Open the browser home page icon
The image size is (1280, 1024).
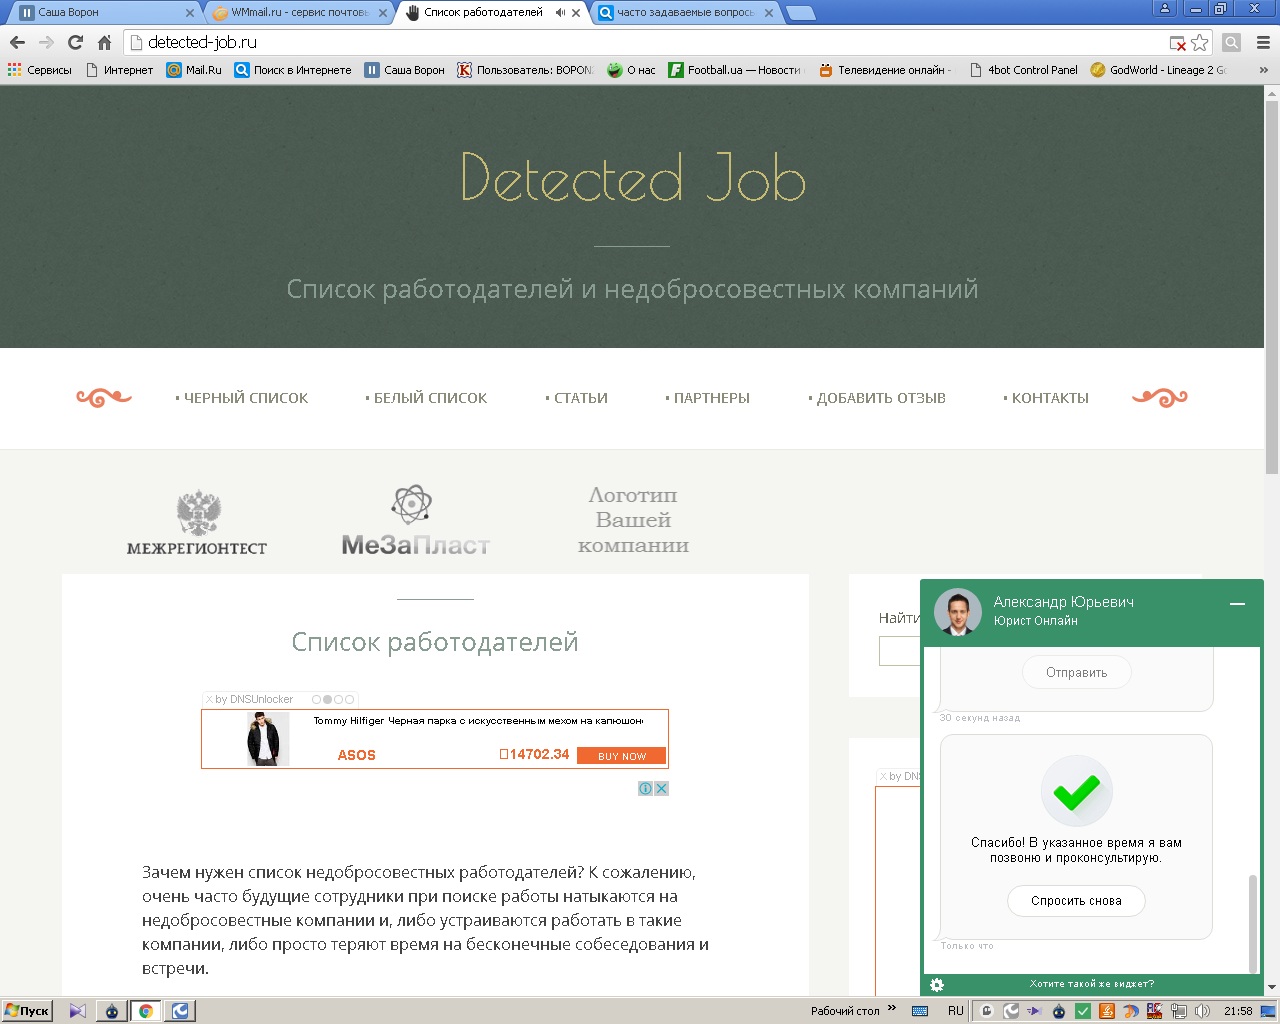tap(104, 43)
